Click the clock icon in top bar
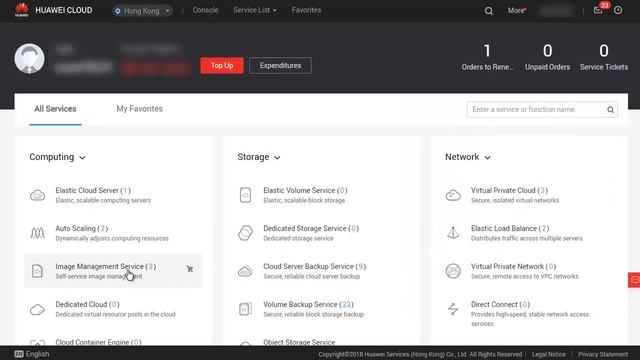Viewport: 640px width, 360px height. [618, 10]
